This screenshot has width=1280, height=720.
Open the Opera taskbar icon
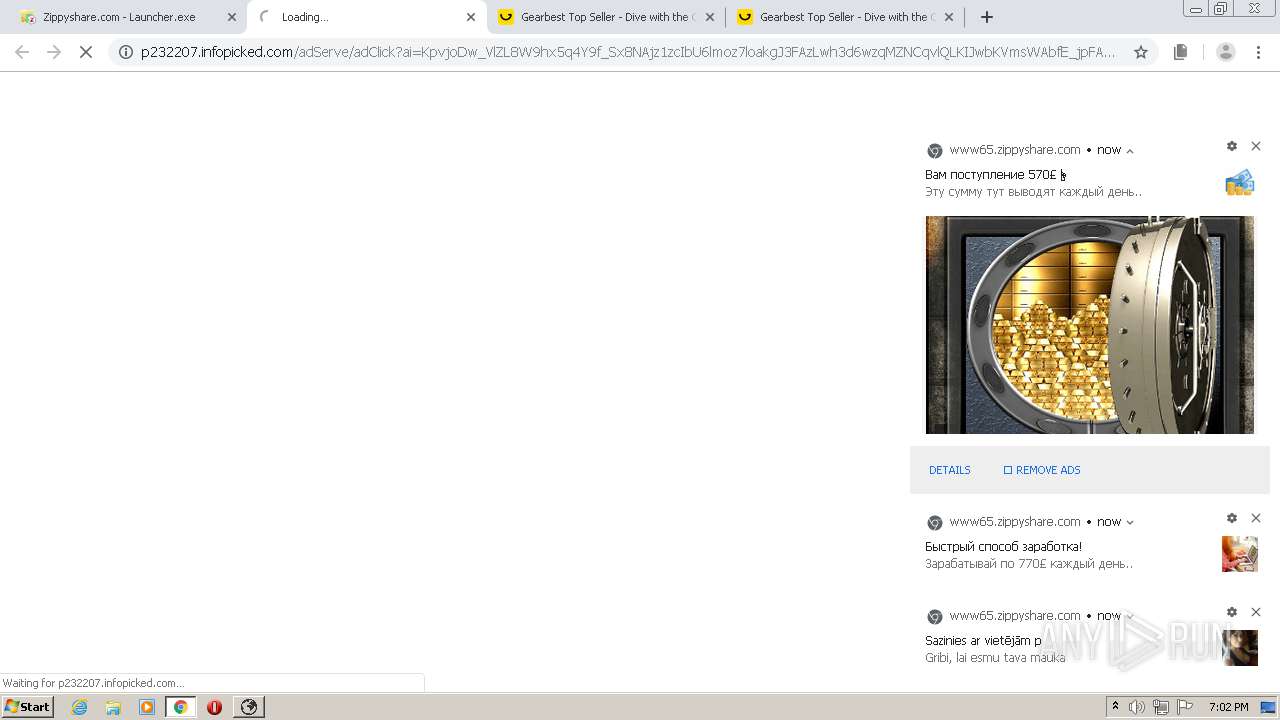pyautogui.click(x=214, y=707)
